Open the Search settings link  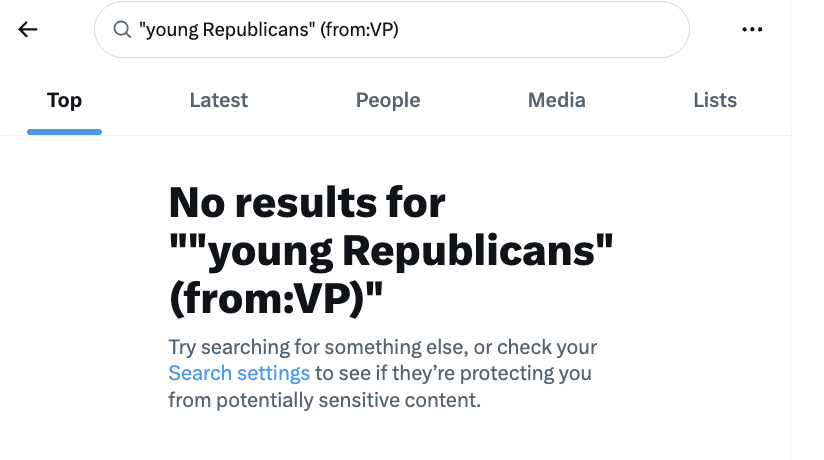tap(239, 374)
